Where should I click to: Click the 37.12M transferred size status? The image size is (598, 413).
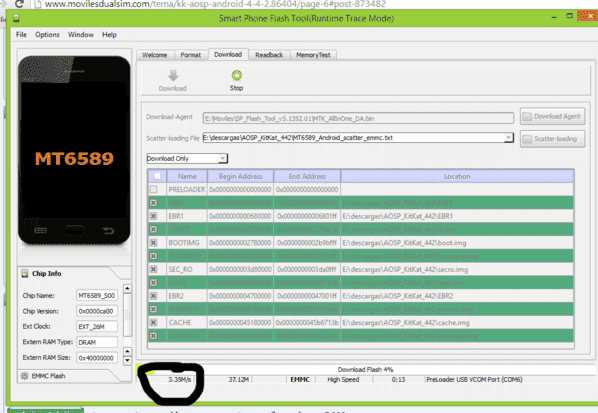pos(239,379)
